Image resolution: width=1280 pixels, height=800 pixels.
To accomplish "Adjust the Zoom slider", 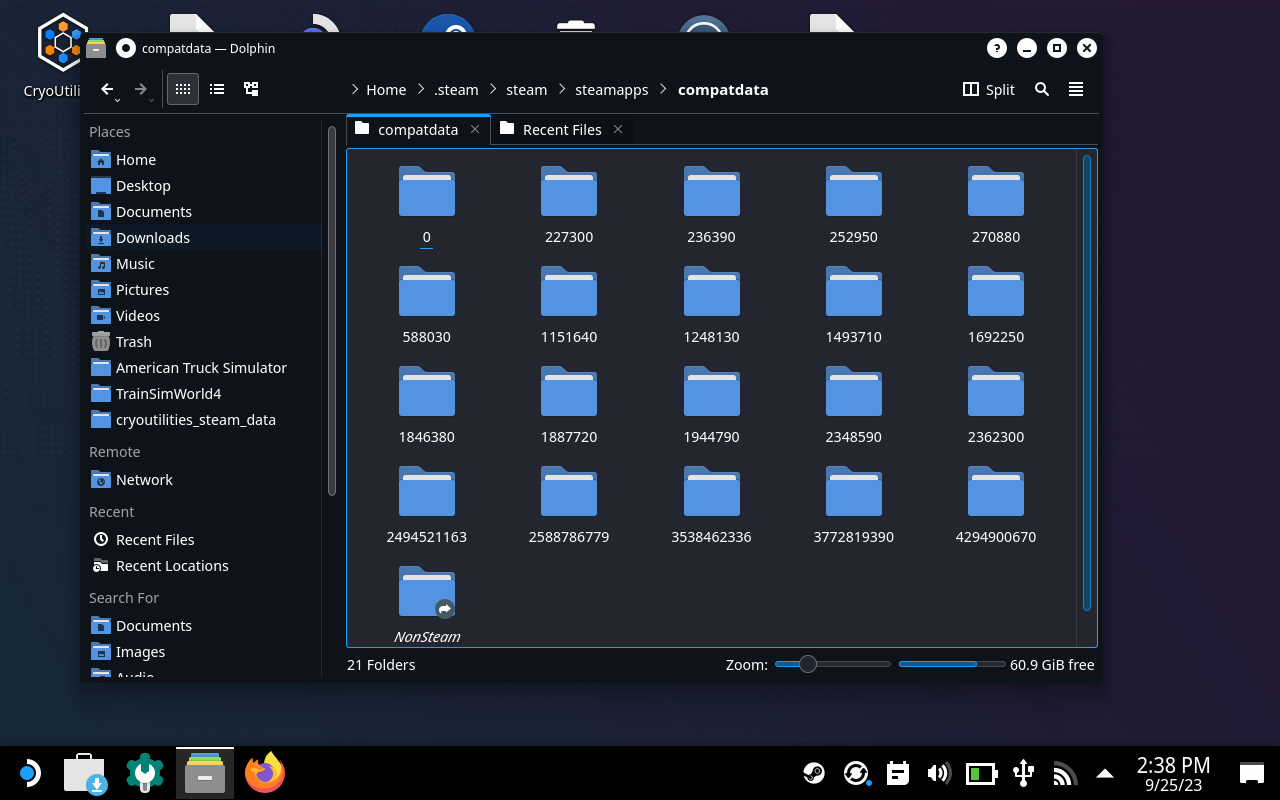I will 808,664.
